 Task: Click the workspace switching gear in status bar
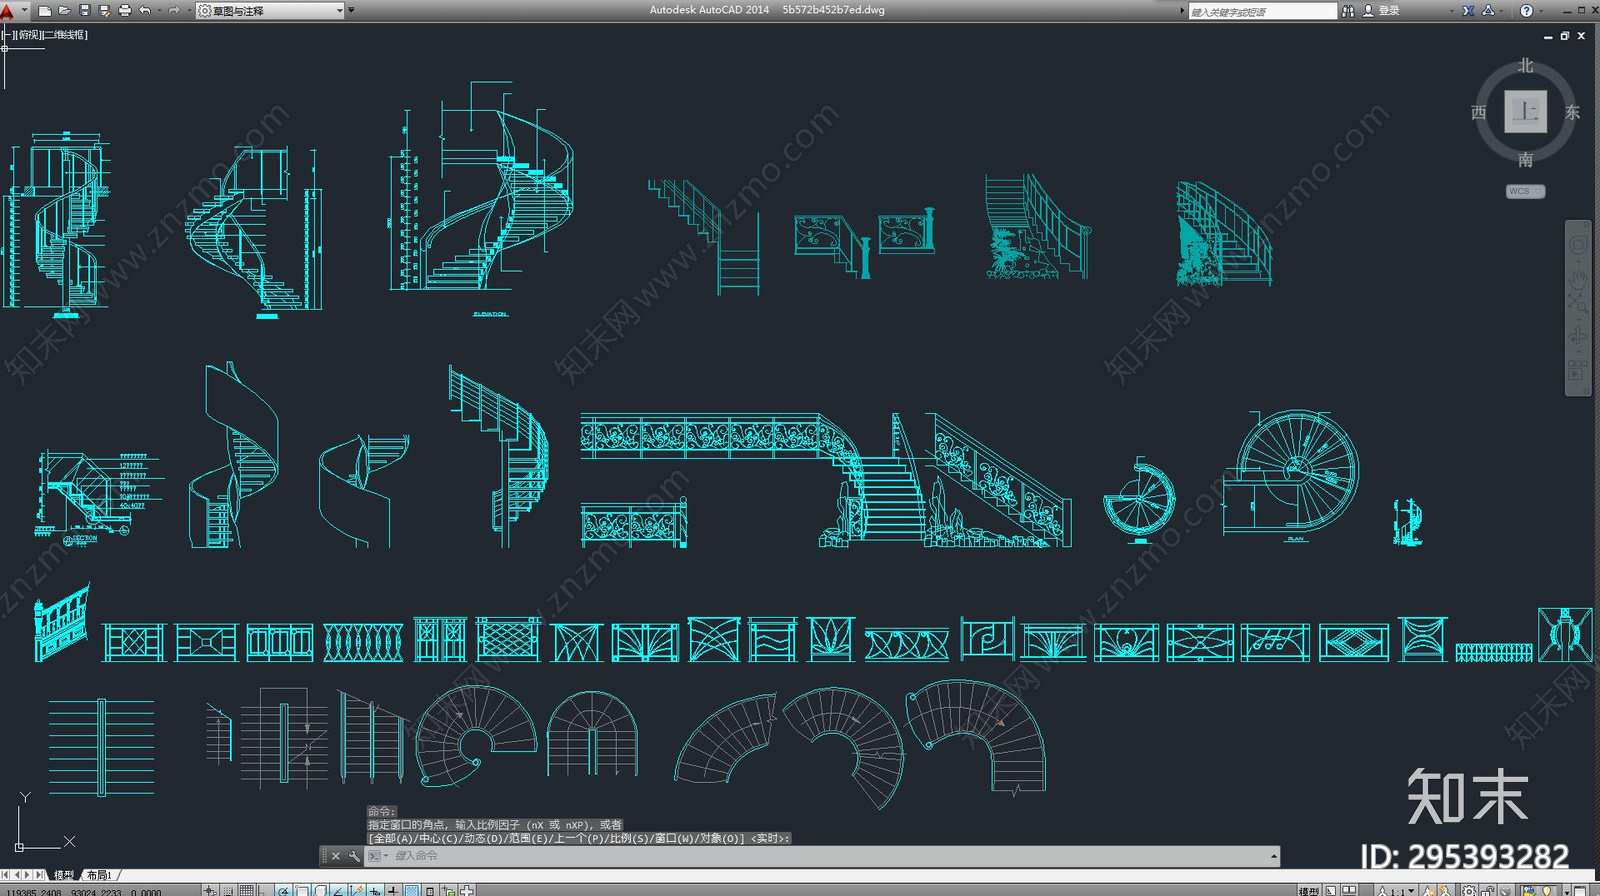(1469, 890)
